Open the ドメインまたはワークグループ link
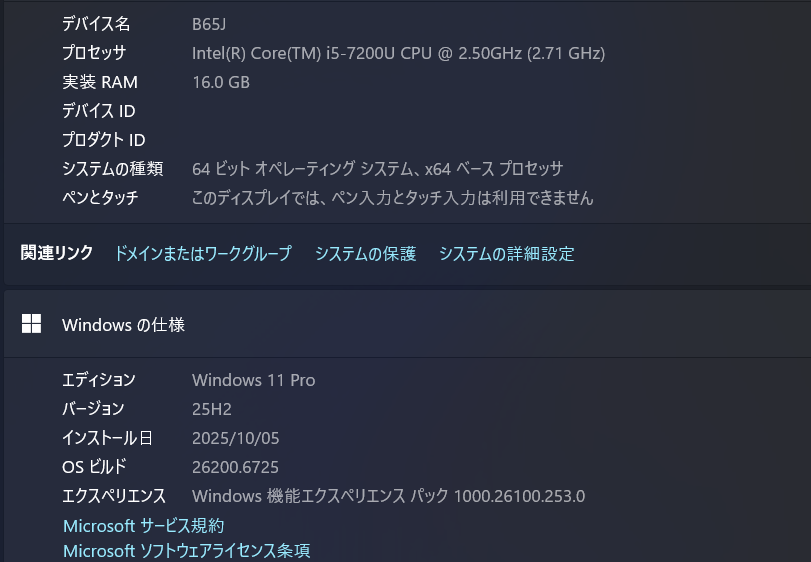This screenshot has height=562, width=811. pos(203,254)
